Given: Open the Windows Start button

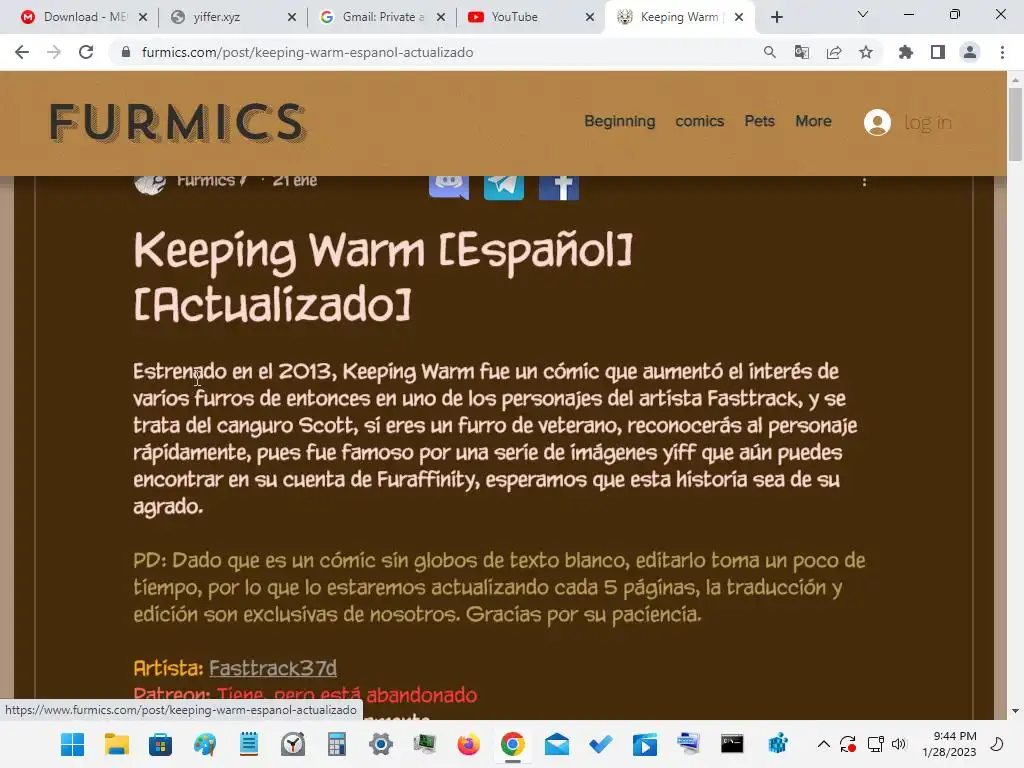Looking at the screenshot, I should [72, 744].
